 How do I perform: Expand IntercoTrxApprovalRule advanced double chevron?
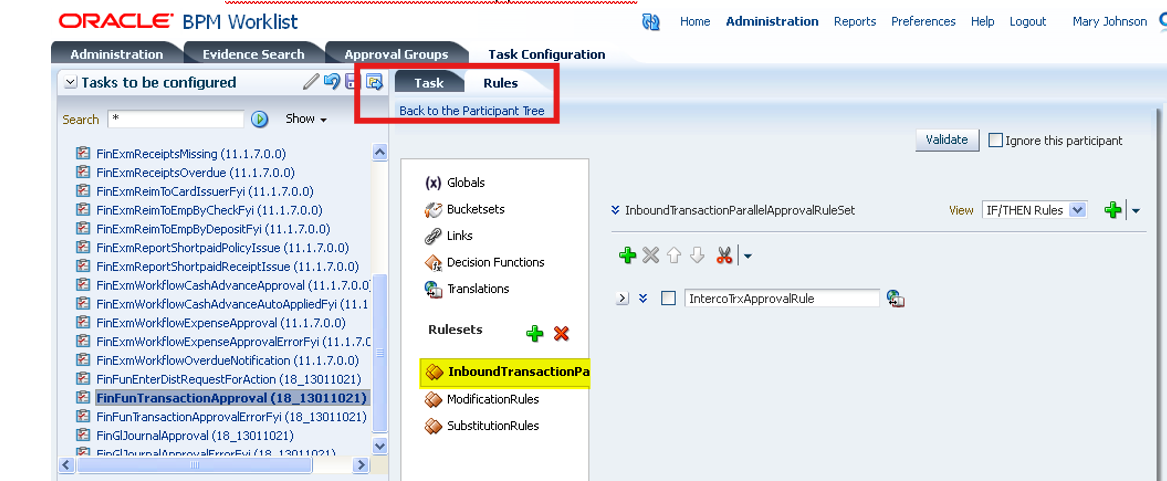644,299
